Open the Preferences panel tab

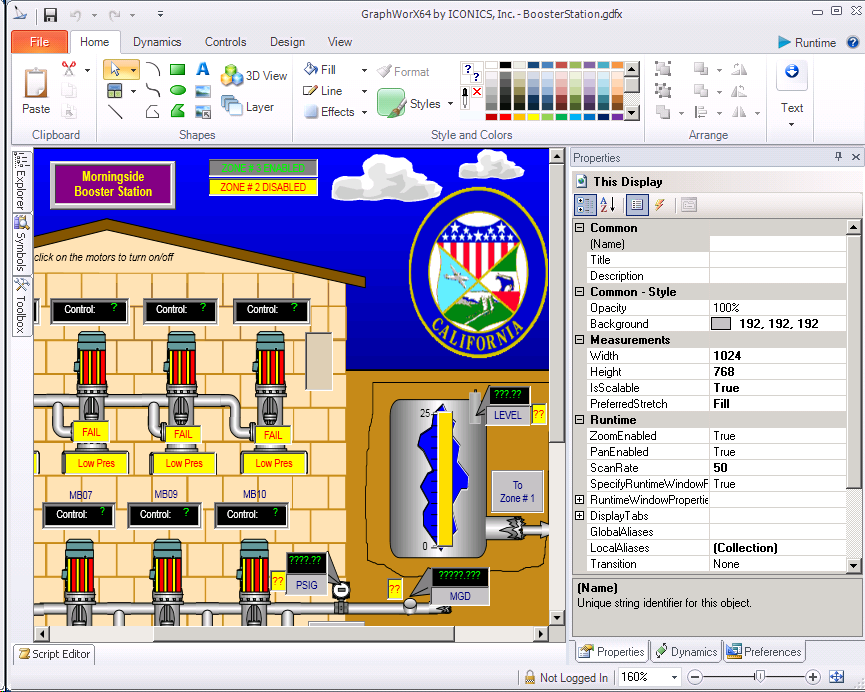(x=765, y=652)
